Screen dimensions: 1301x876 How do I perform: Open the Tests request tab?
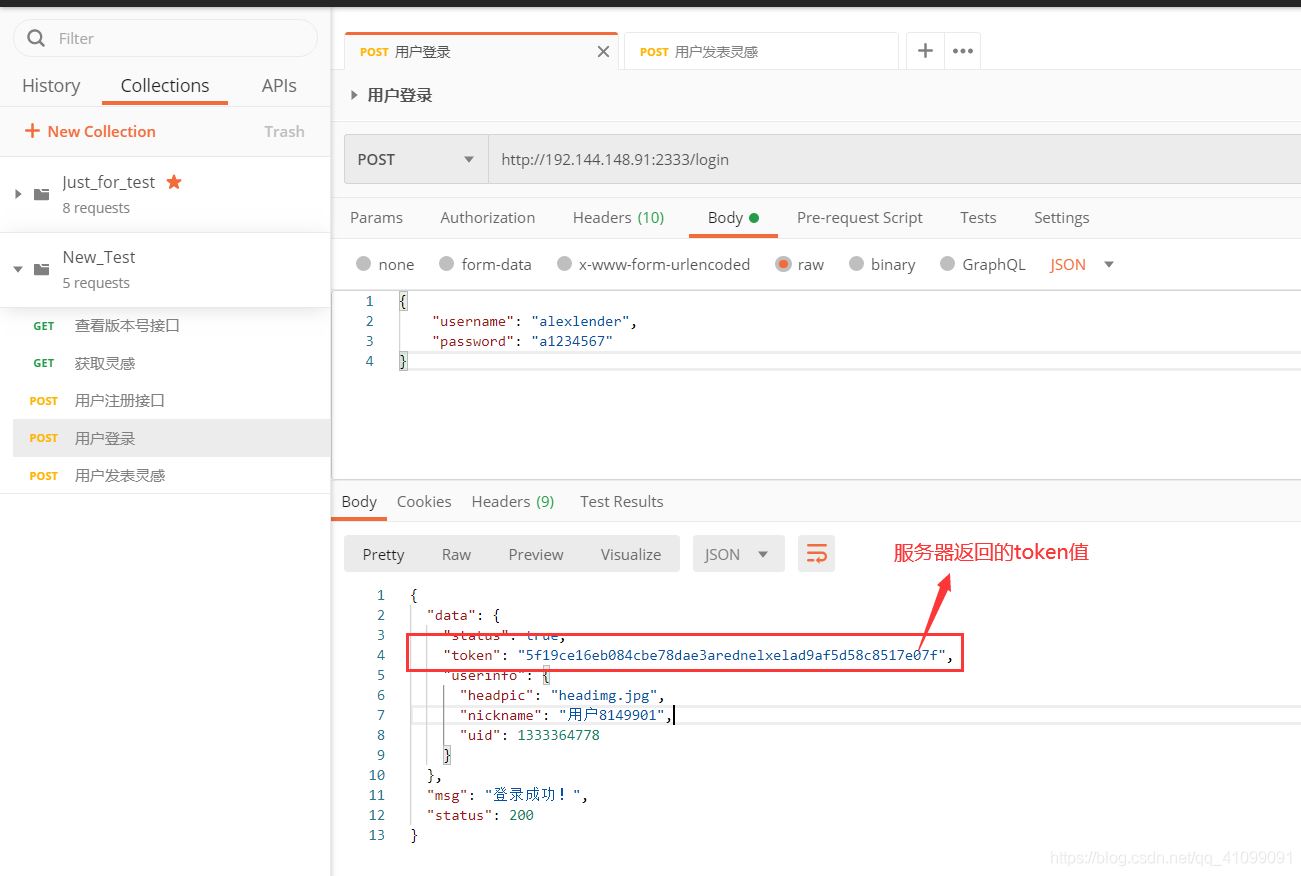pos(978,217)
